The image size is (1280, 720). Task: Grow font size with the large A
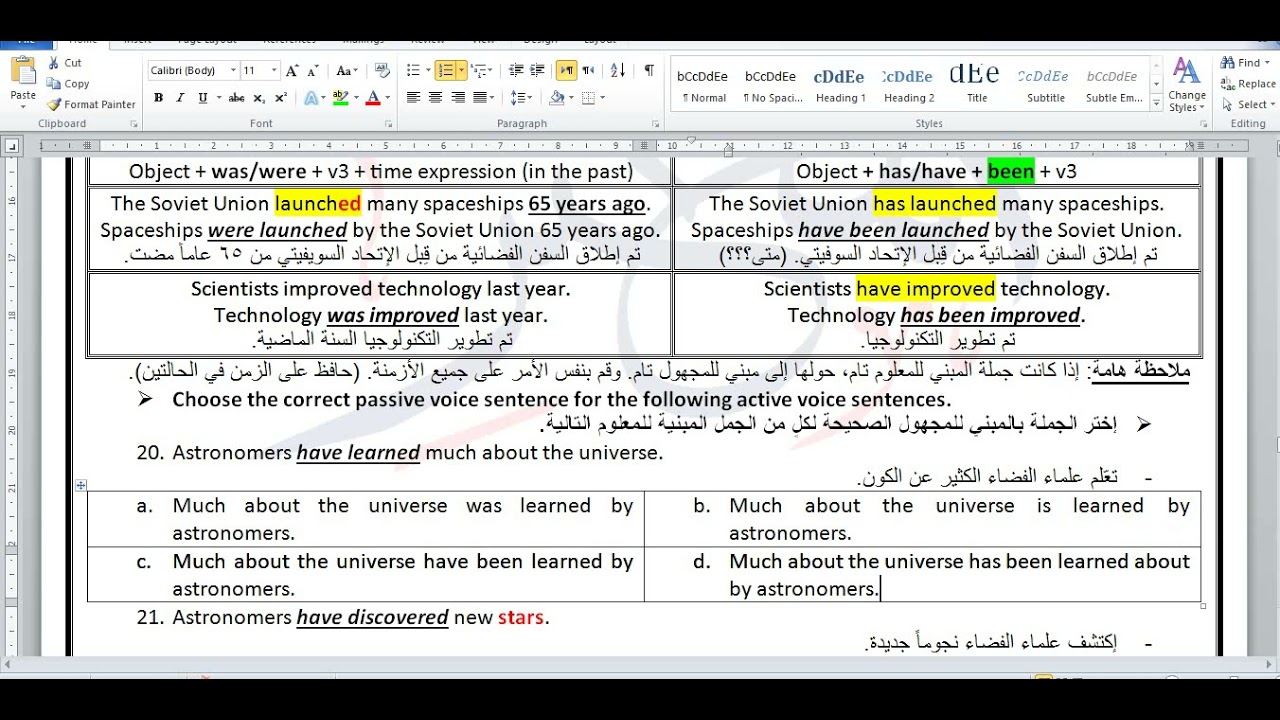click(292, 71)
